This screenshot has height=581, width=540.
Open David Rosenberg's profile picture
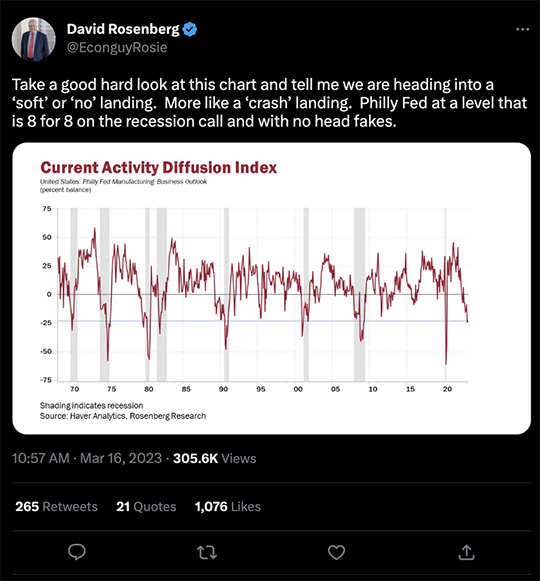tap(34, 39)
